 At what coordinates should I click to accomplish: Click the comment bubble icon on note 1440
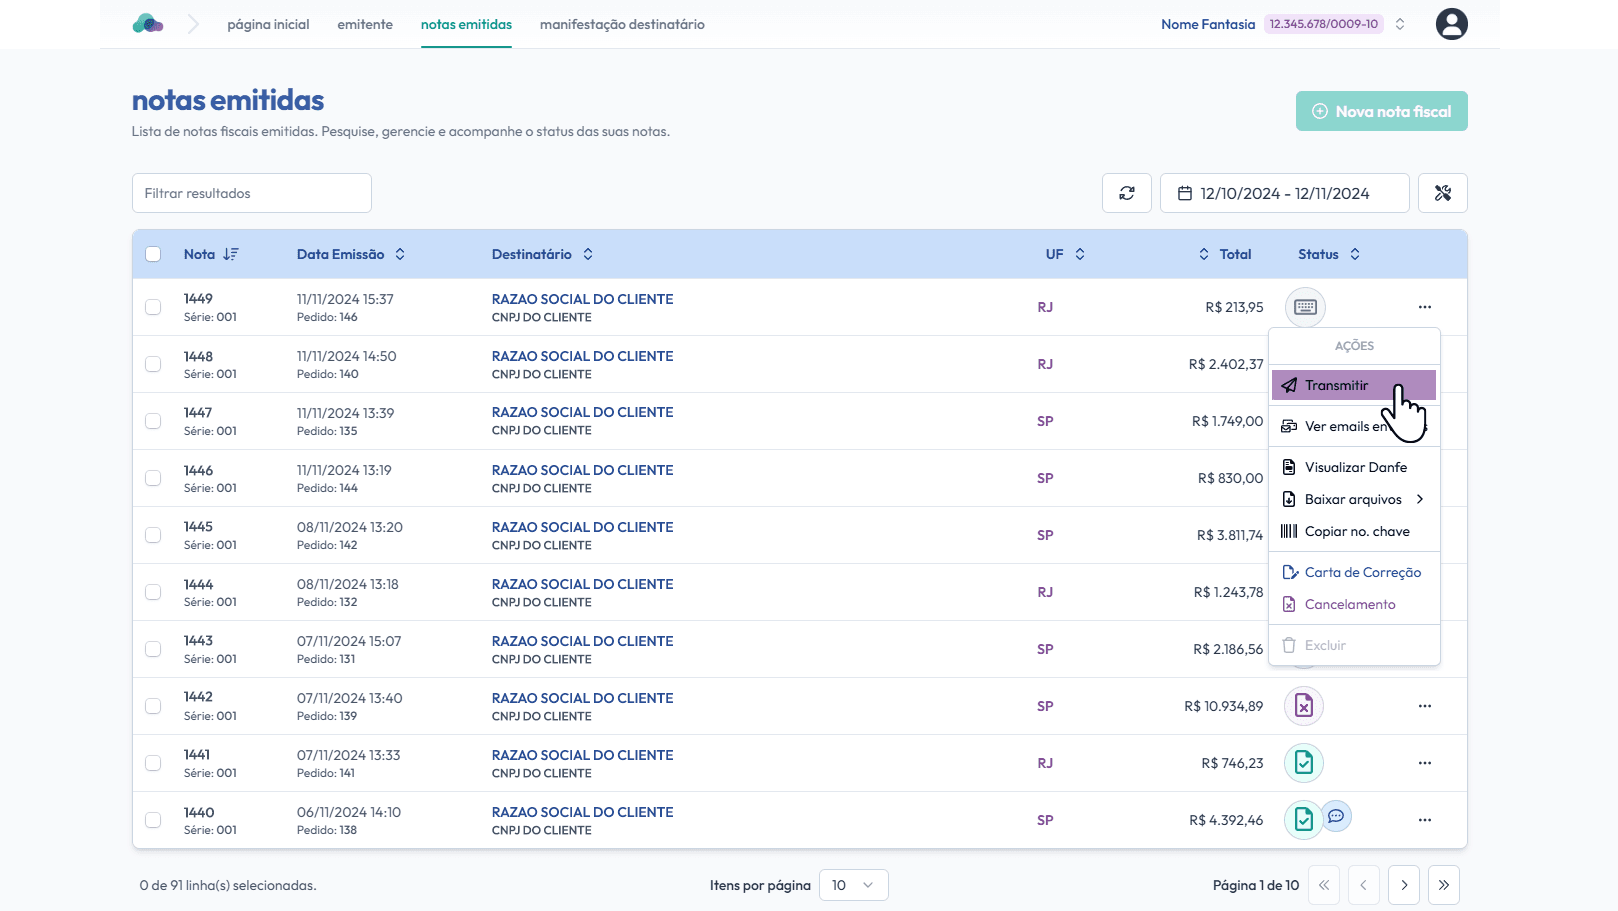[x=1336, y=816]
